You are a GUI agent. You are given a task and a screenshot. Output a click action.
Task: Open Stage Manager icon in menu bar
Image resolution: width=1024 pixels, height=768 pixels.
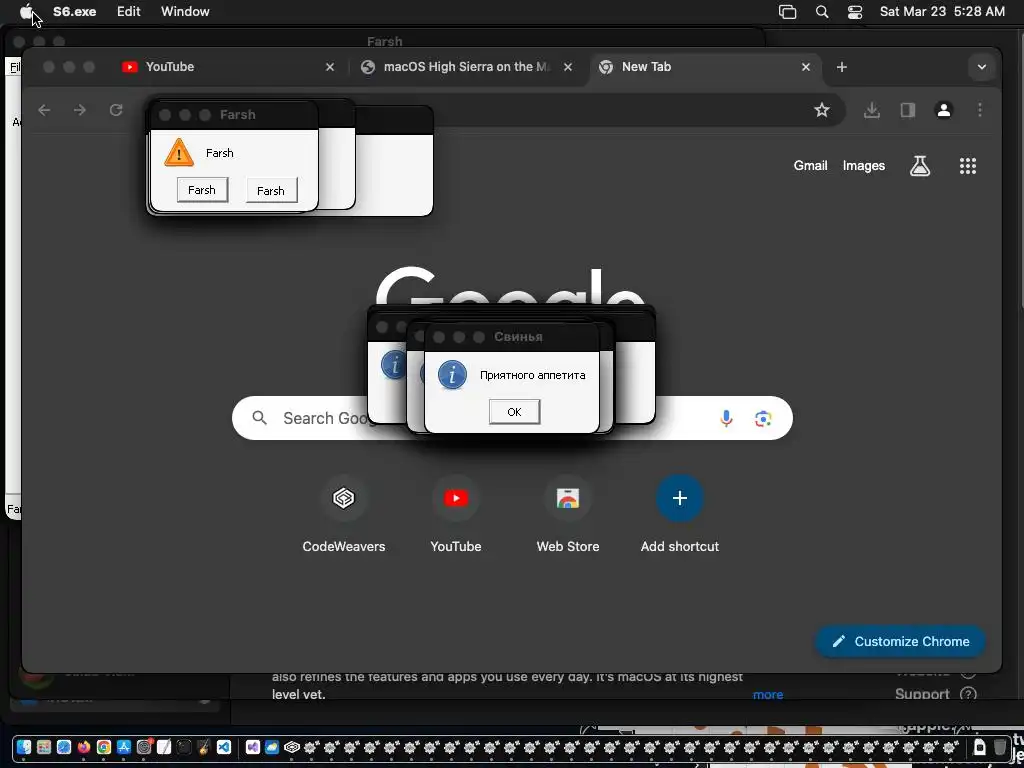coord(788,12)
